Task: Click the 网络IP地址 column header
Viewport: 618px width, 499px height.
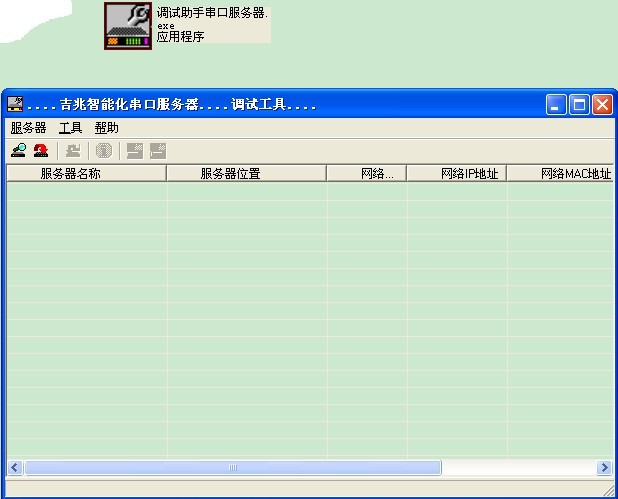Action: (456, 173)
